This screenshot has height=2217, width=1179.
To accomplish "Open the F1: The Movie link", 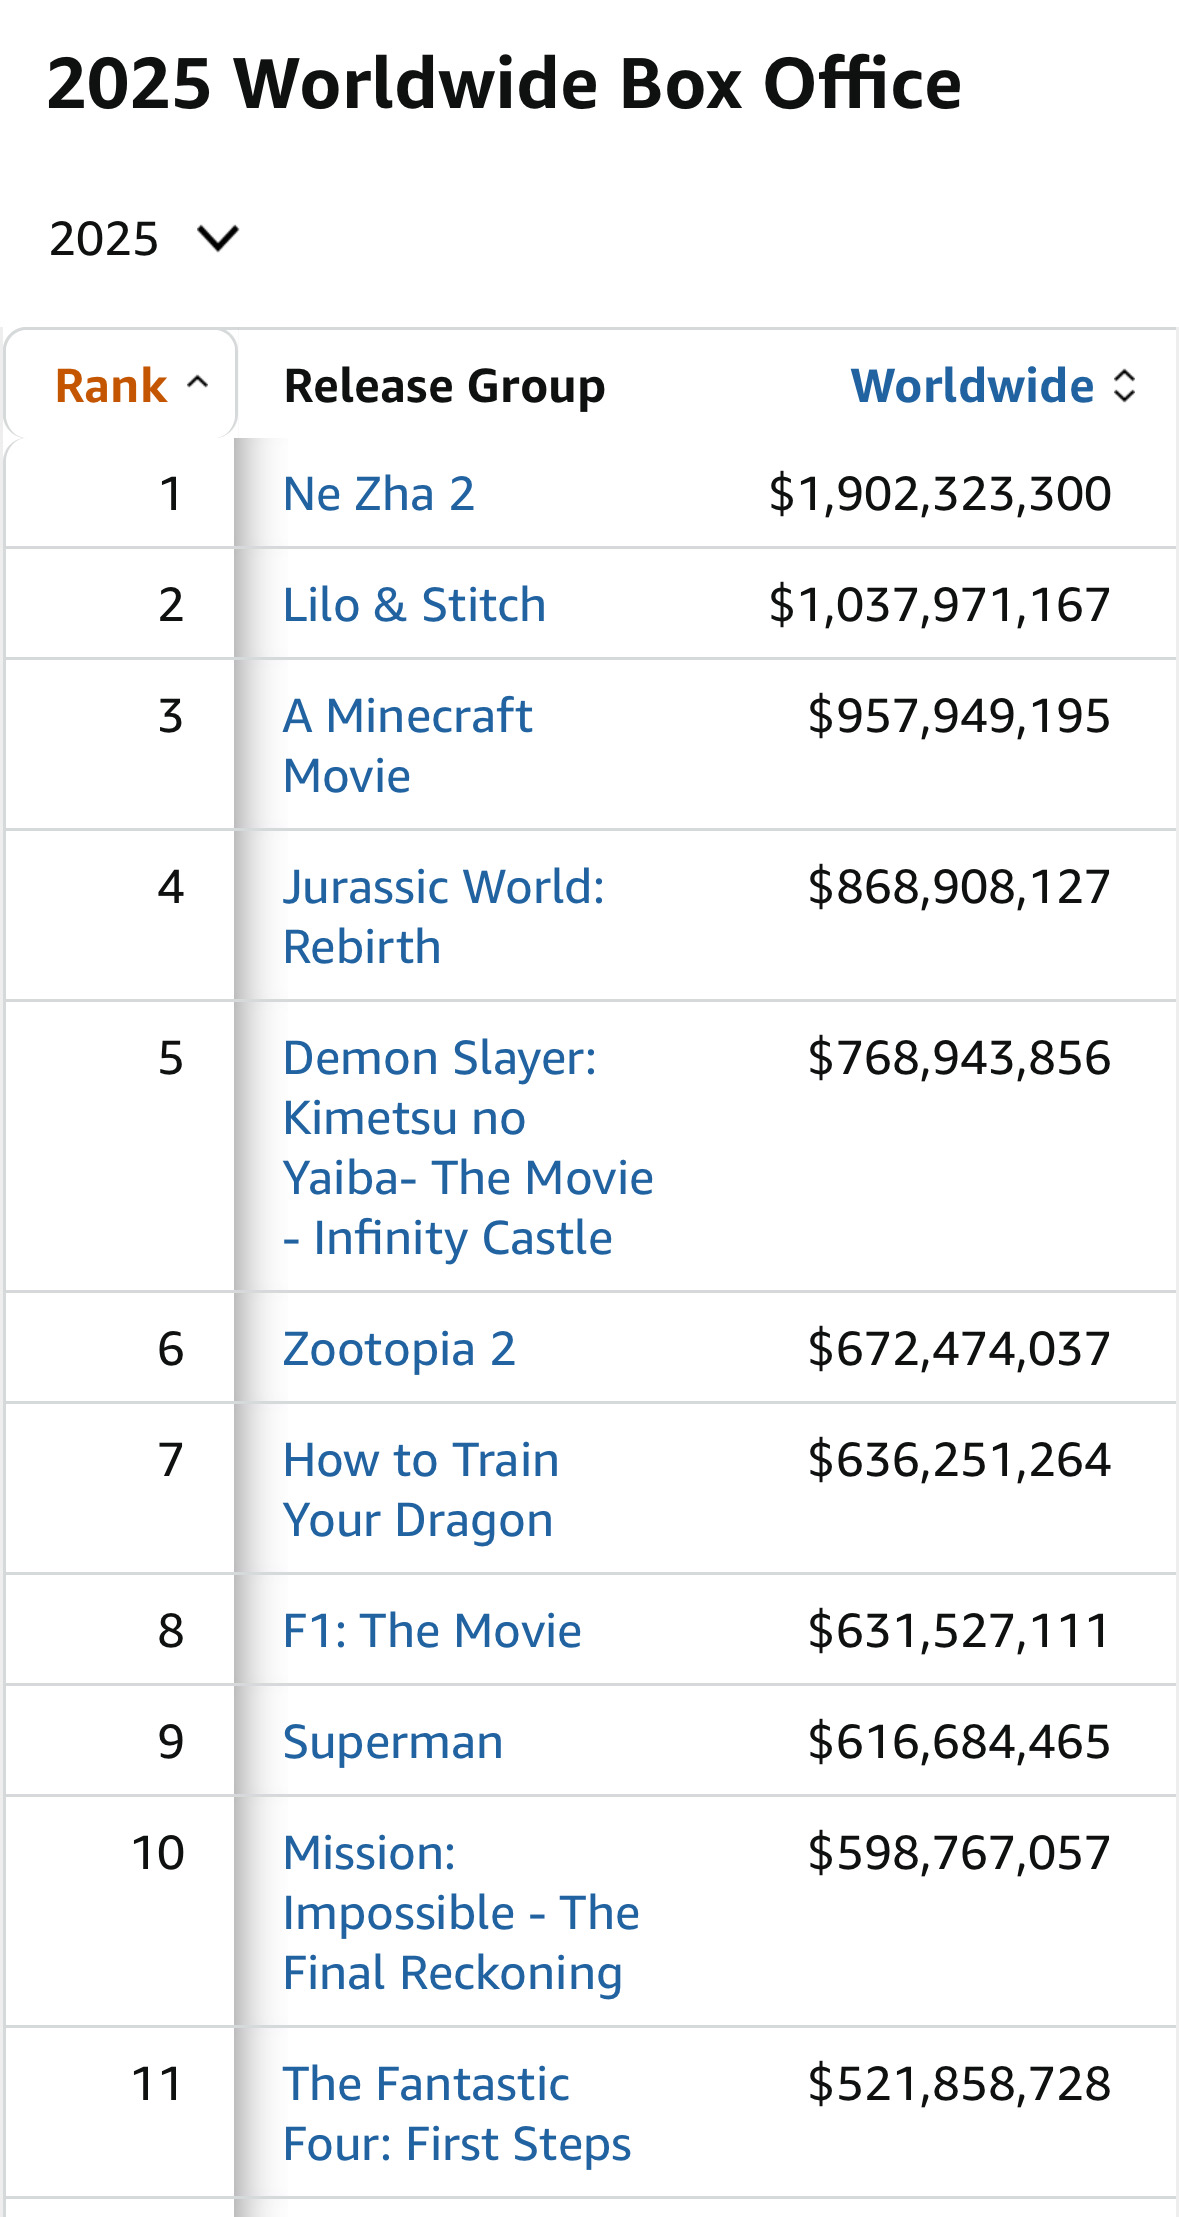I will tap(432, 1631).
